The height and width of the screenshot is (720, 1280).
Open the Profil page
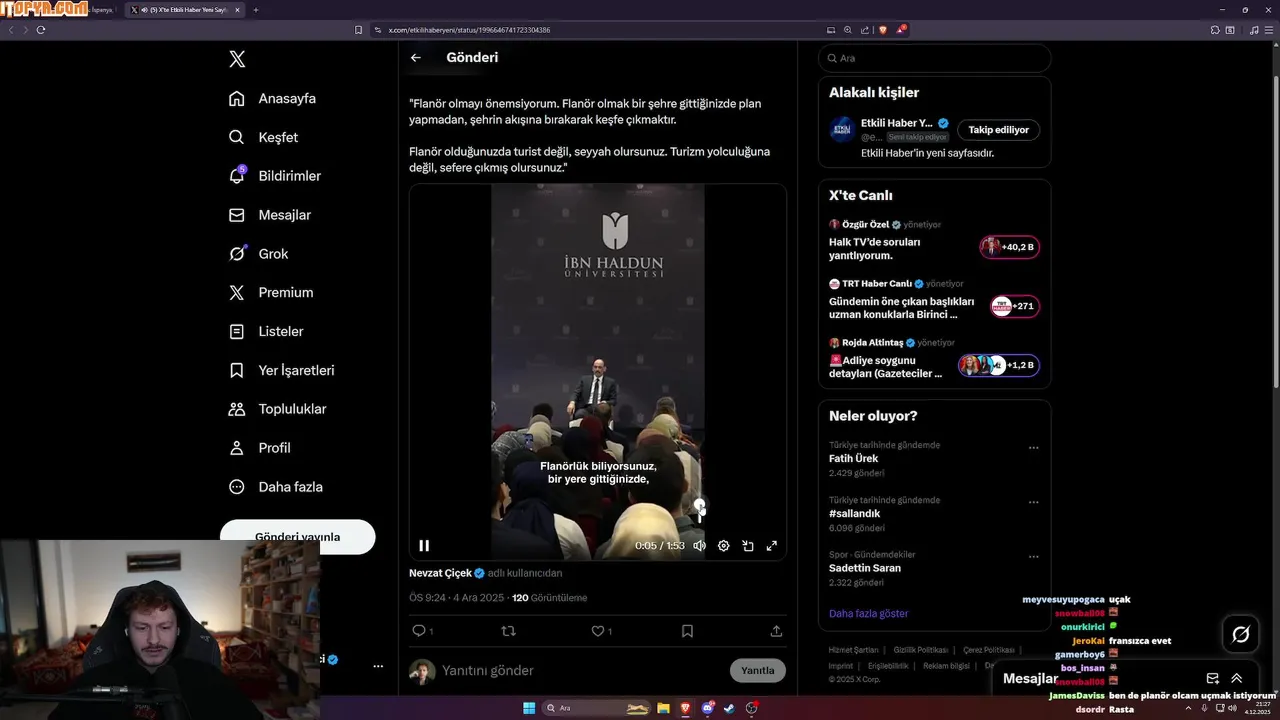pos(260,448)
